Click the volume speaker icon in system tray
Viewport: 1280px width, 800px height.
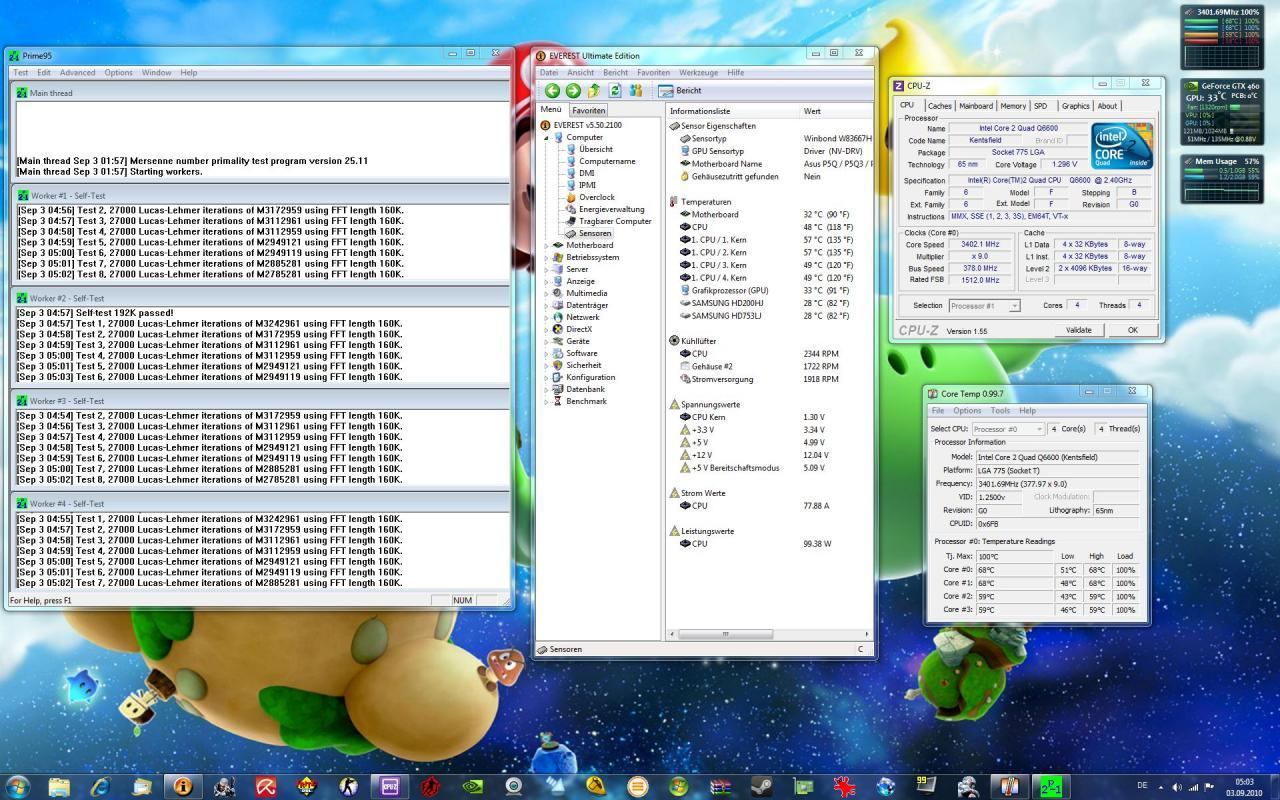pos(1177,787)
